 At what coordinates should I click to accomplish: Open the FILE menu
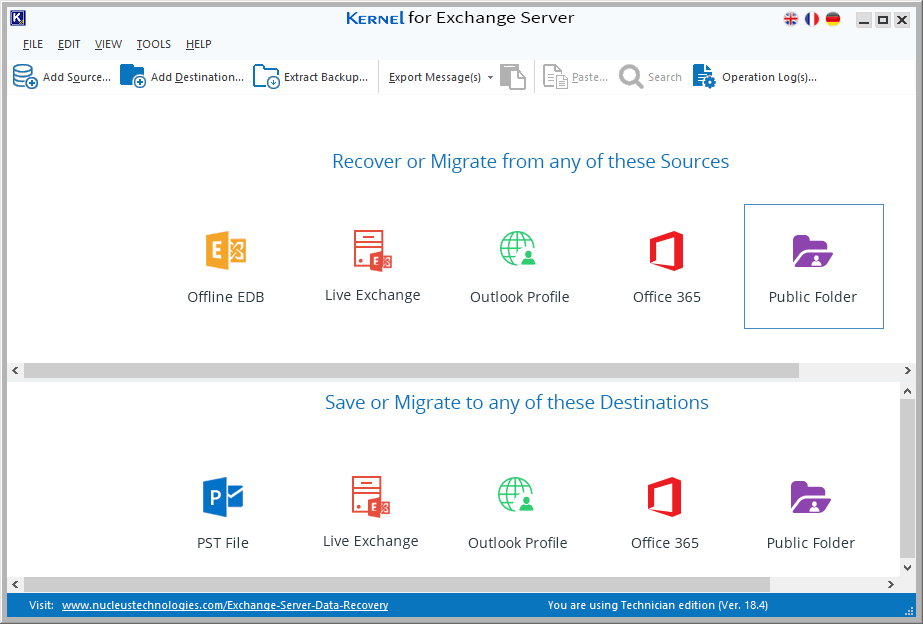[x=33, y=44]
